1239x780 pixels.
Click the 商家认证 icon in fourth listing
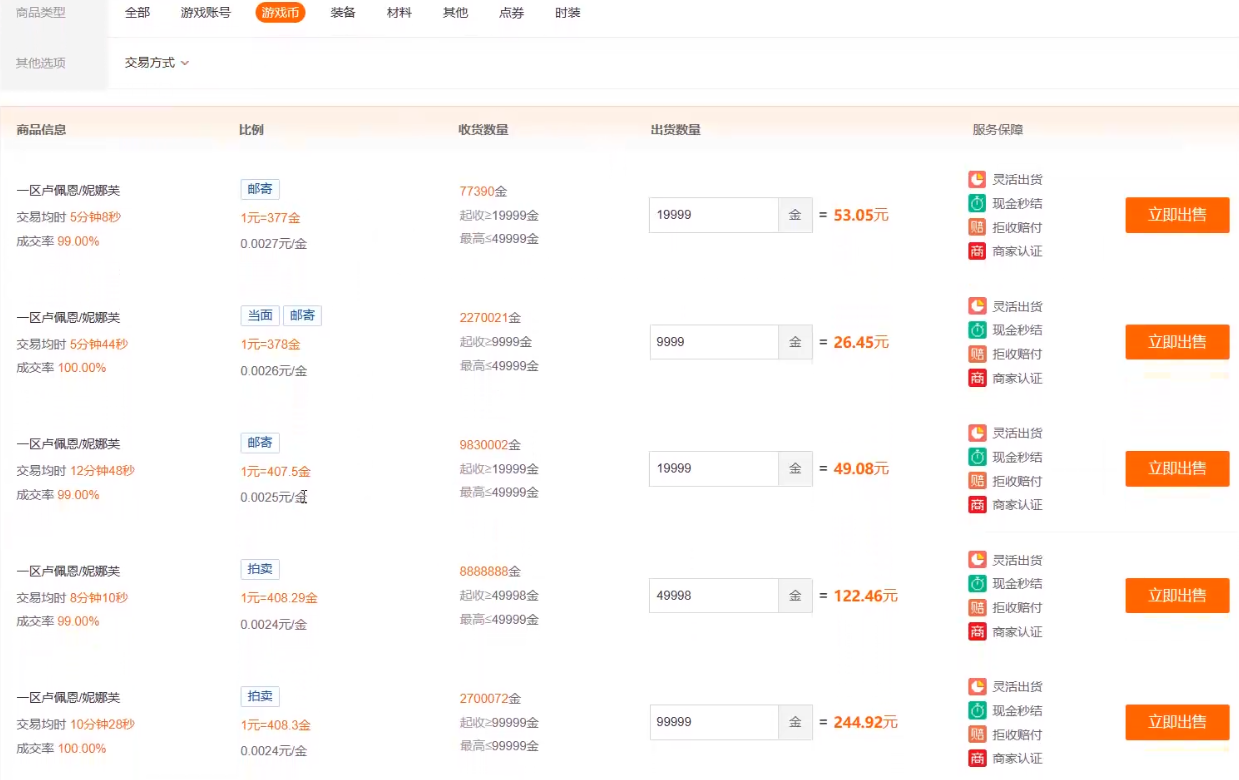(977, 632)
